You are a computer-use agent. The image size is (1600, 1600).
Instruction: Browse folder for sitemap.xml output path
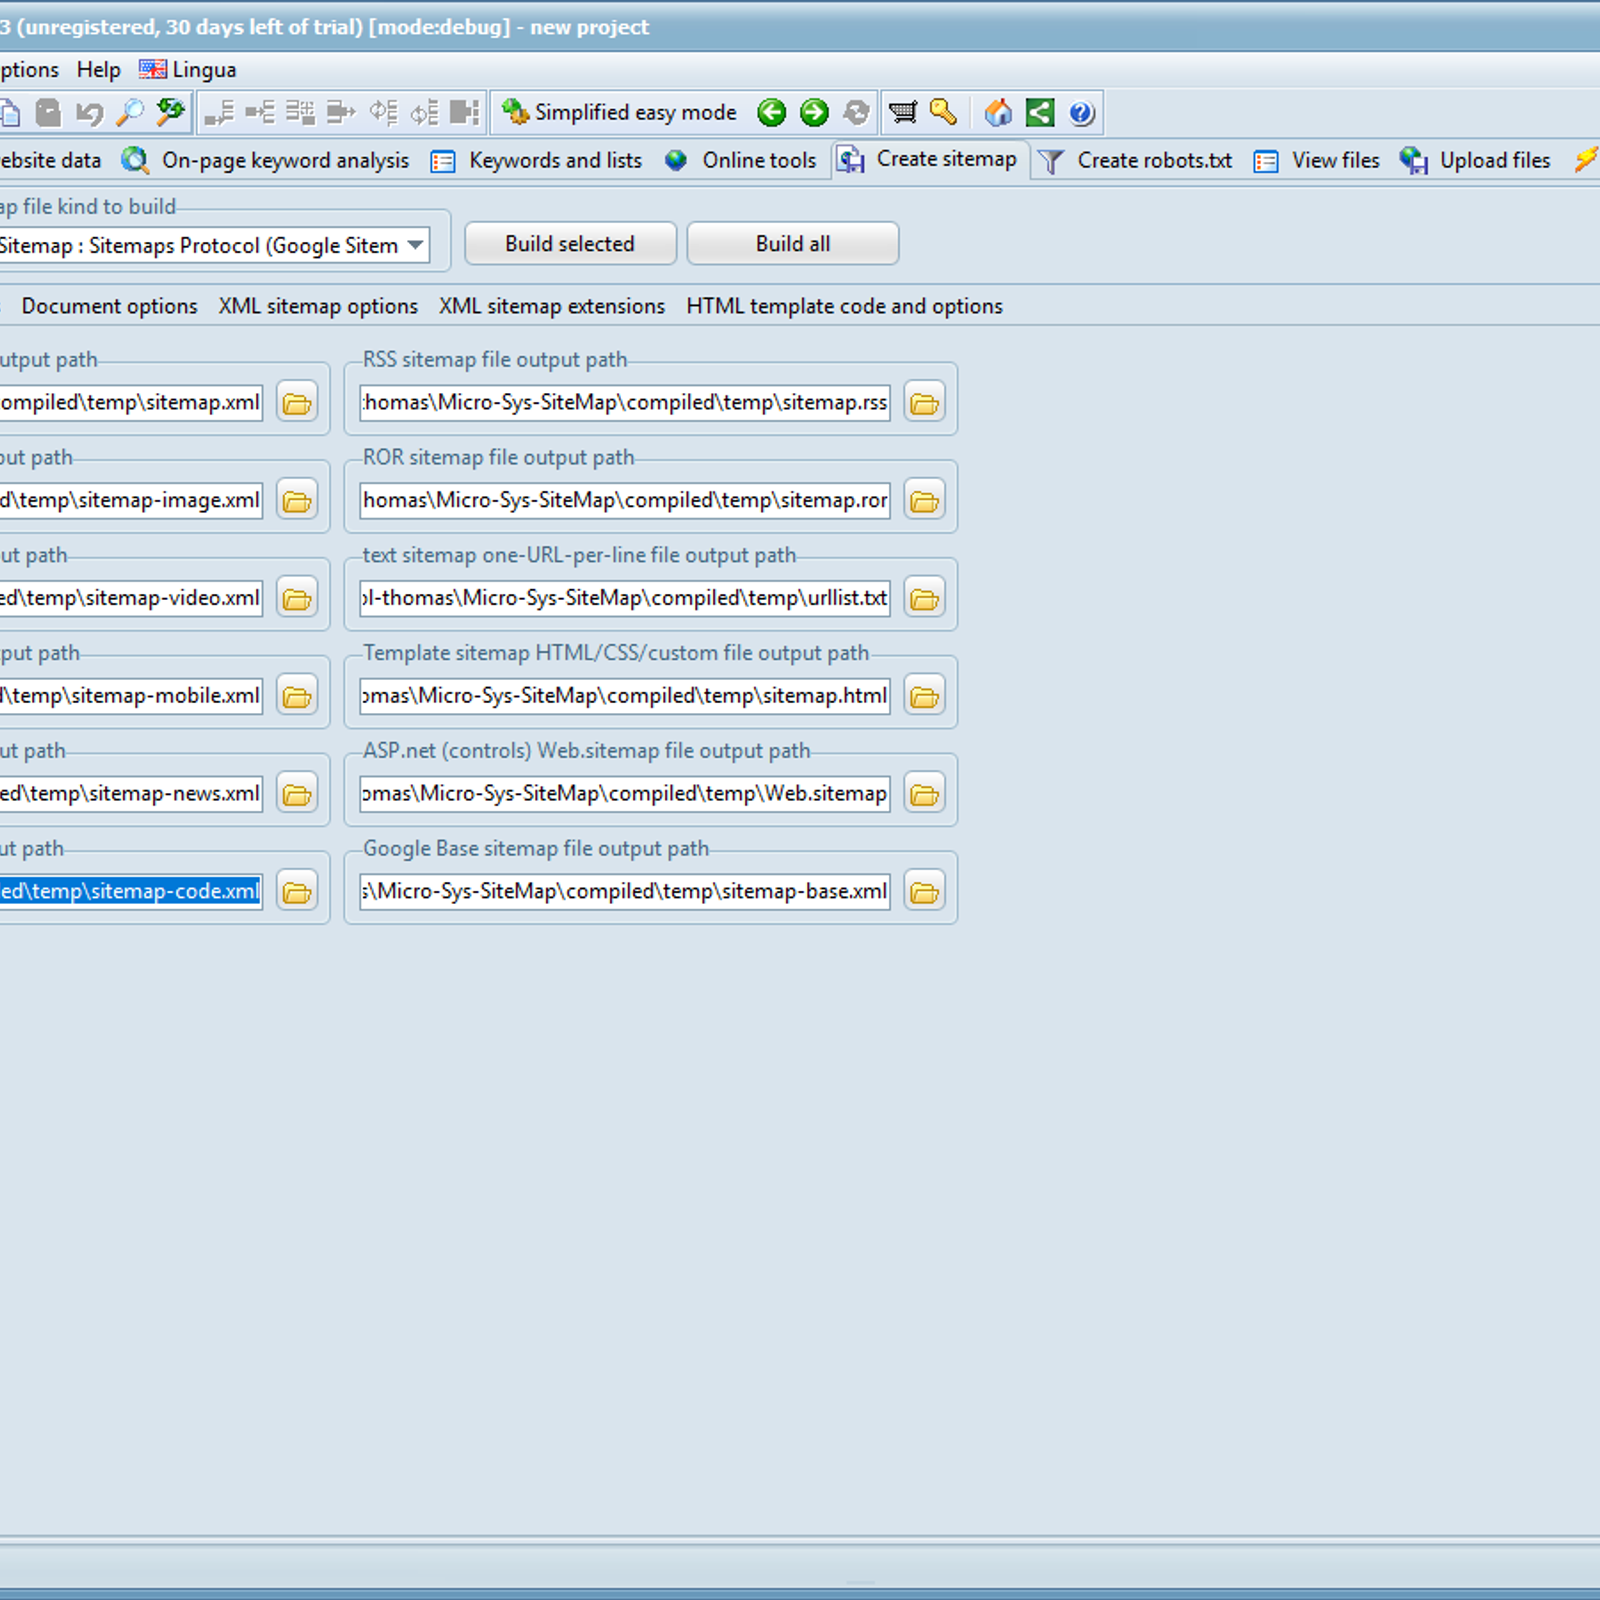[297, 403]
